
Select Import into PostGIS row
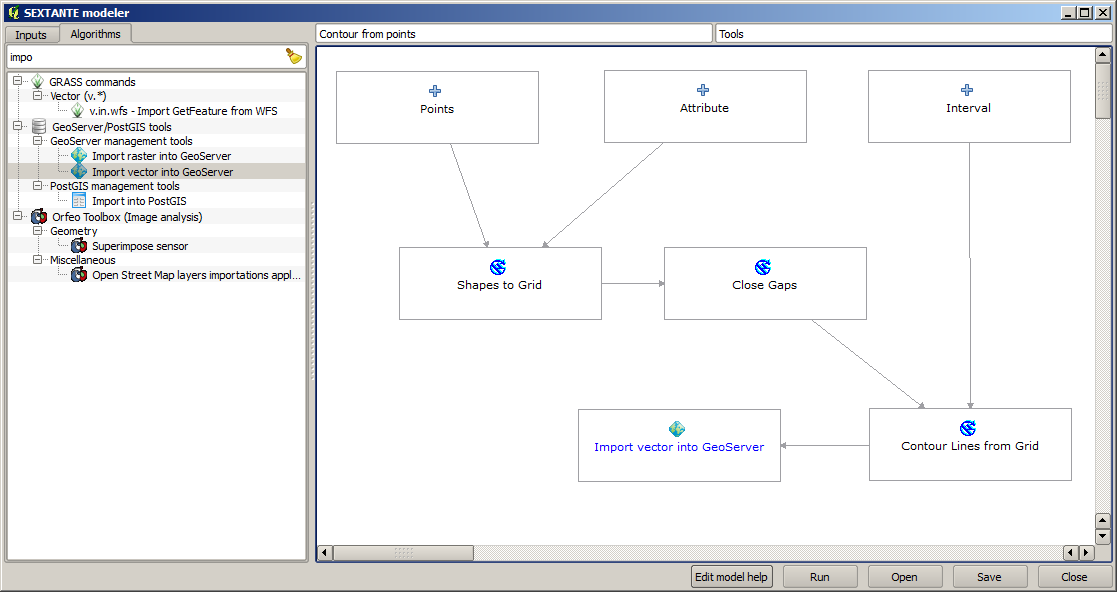click(140, 201)
